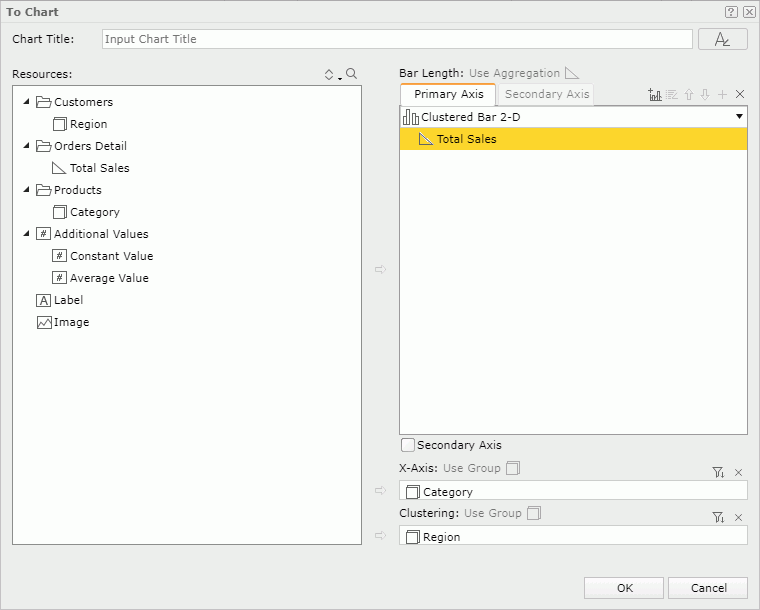Click the search icon above Resources

(351, 74)
